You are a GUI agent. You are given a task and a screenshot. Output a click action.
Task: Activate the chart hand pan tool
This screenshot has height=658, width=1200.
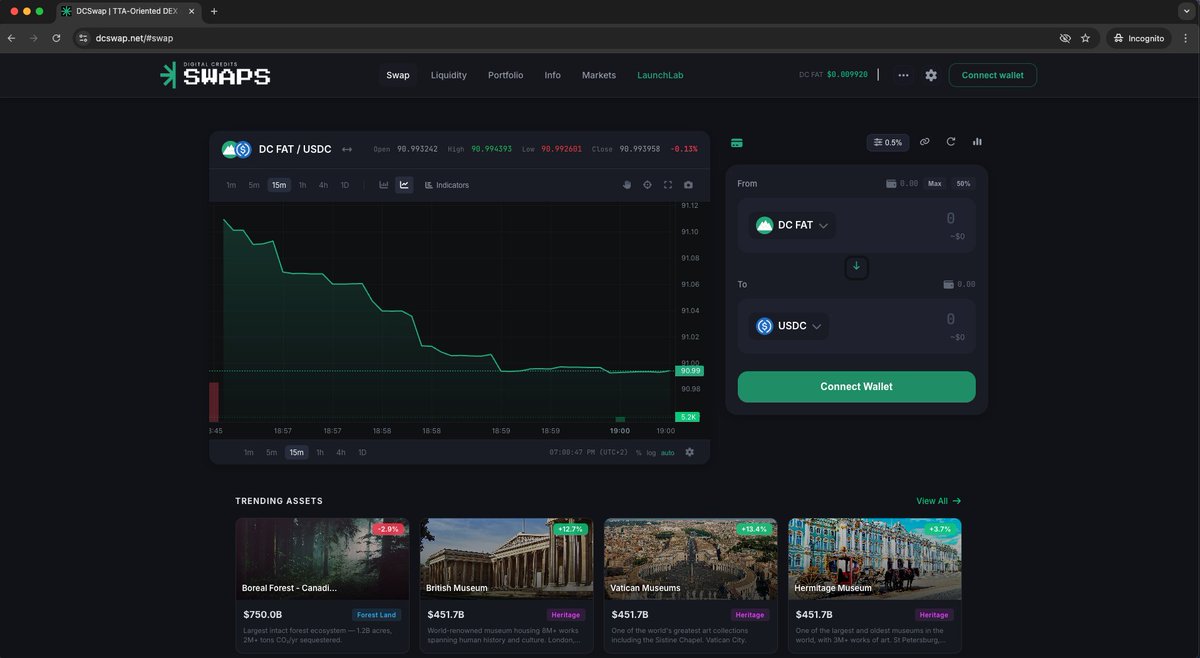(627, 185)
